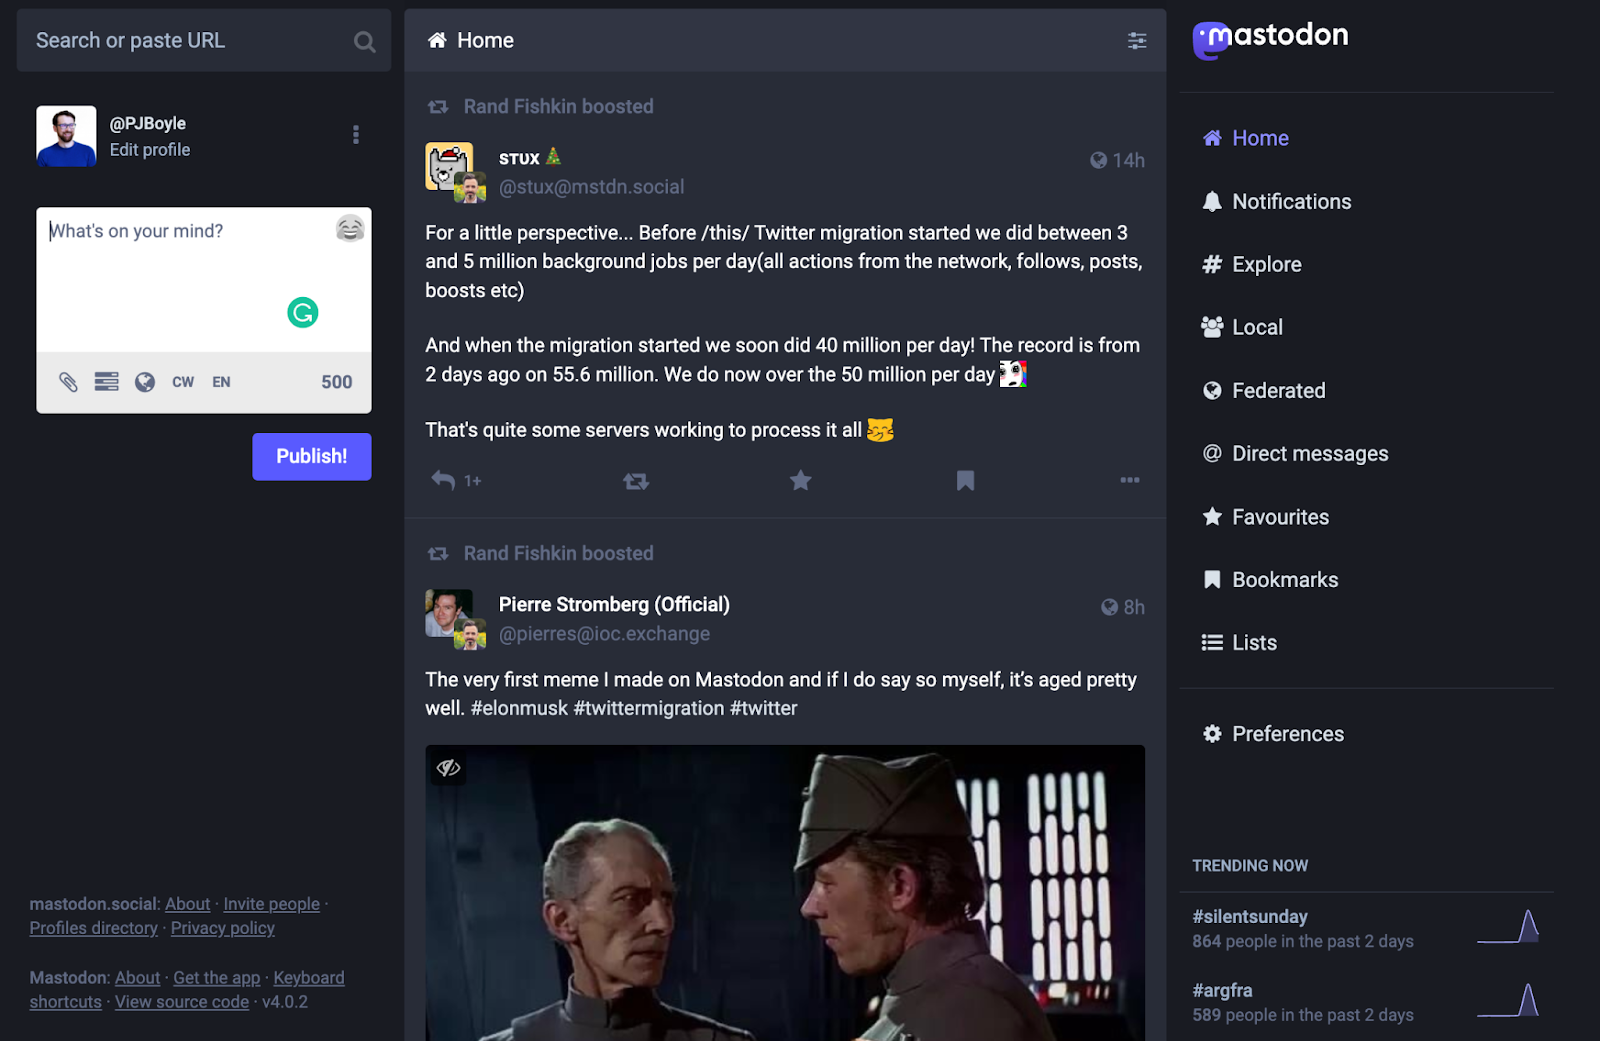Boost the stux post

click(x=636, y=481)
